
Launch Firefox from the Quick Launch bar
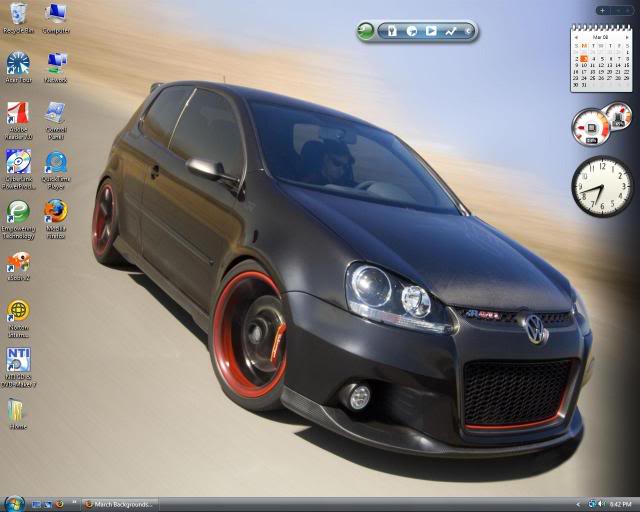59,504
